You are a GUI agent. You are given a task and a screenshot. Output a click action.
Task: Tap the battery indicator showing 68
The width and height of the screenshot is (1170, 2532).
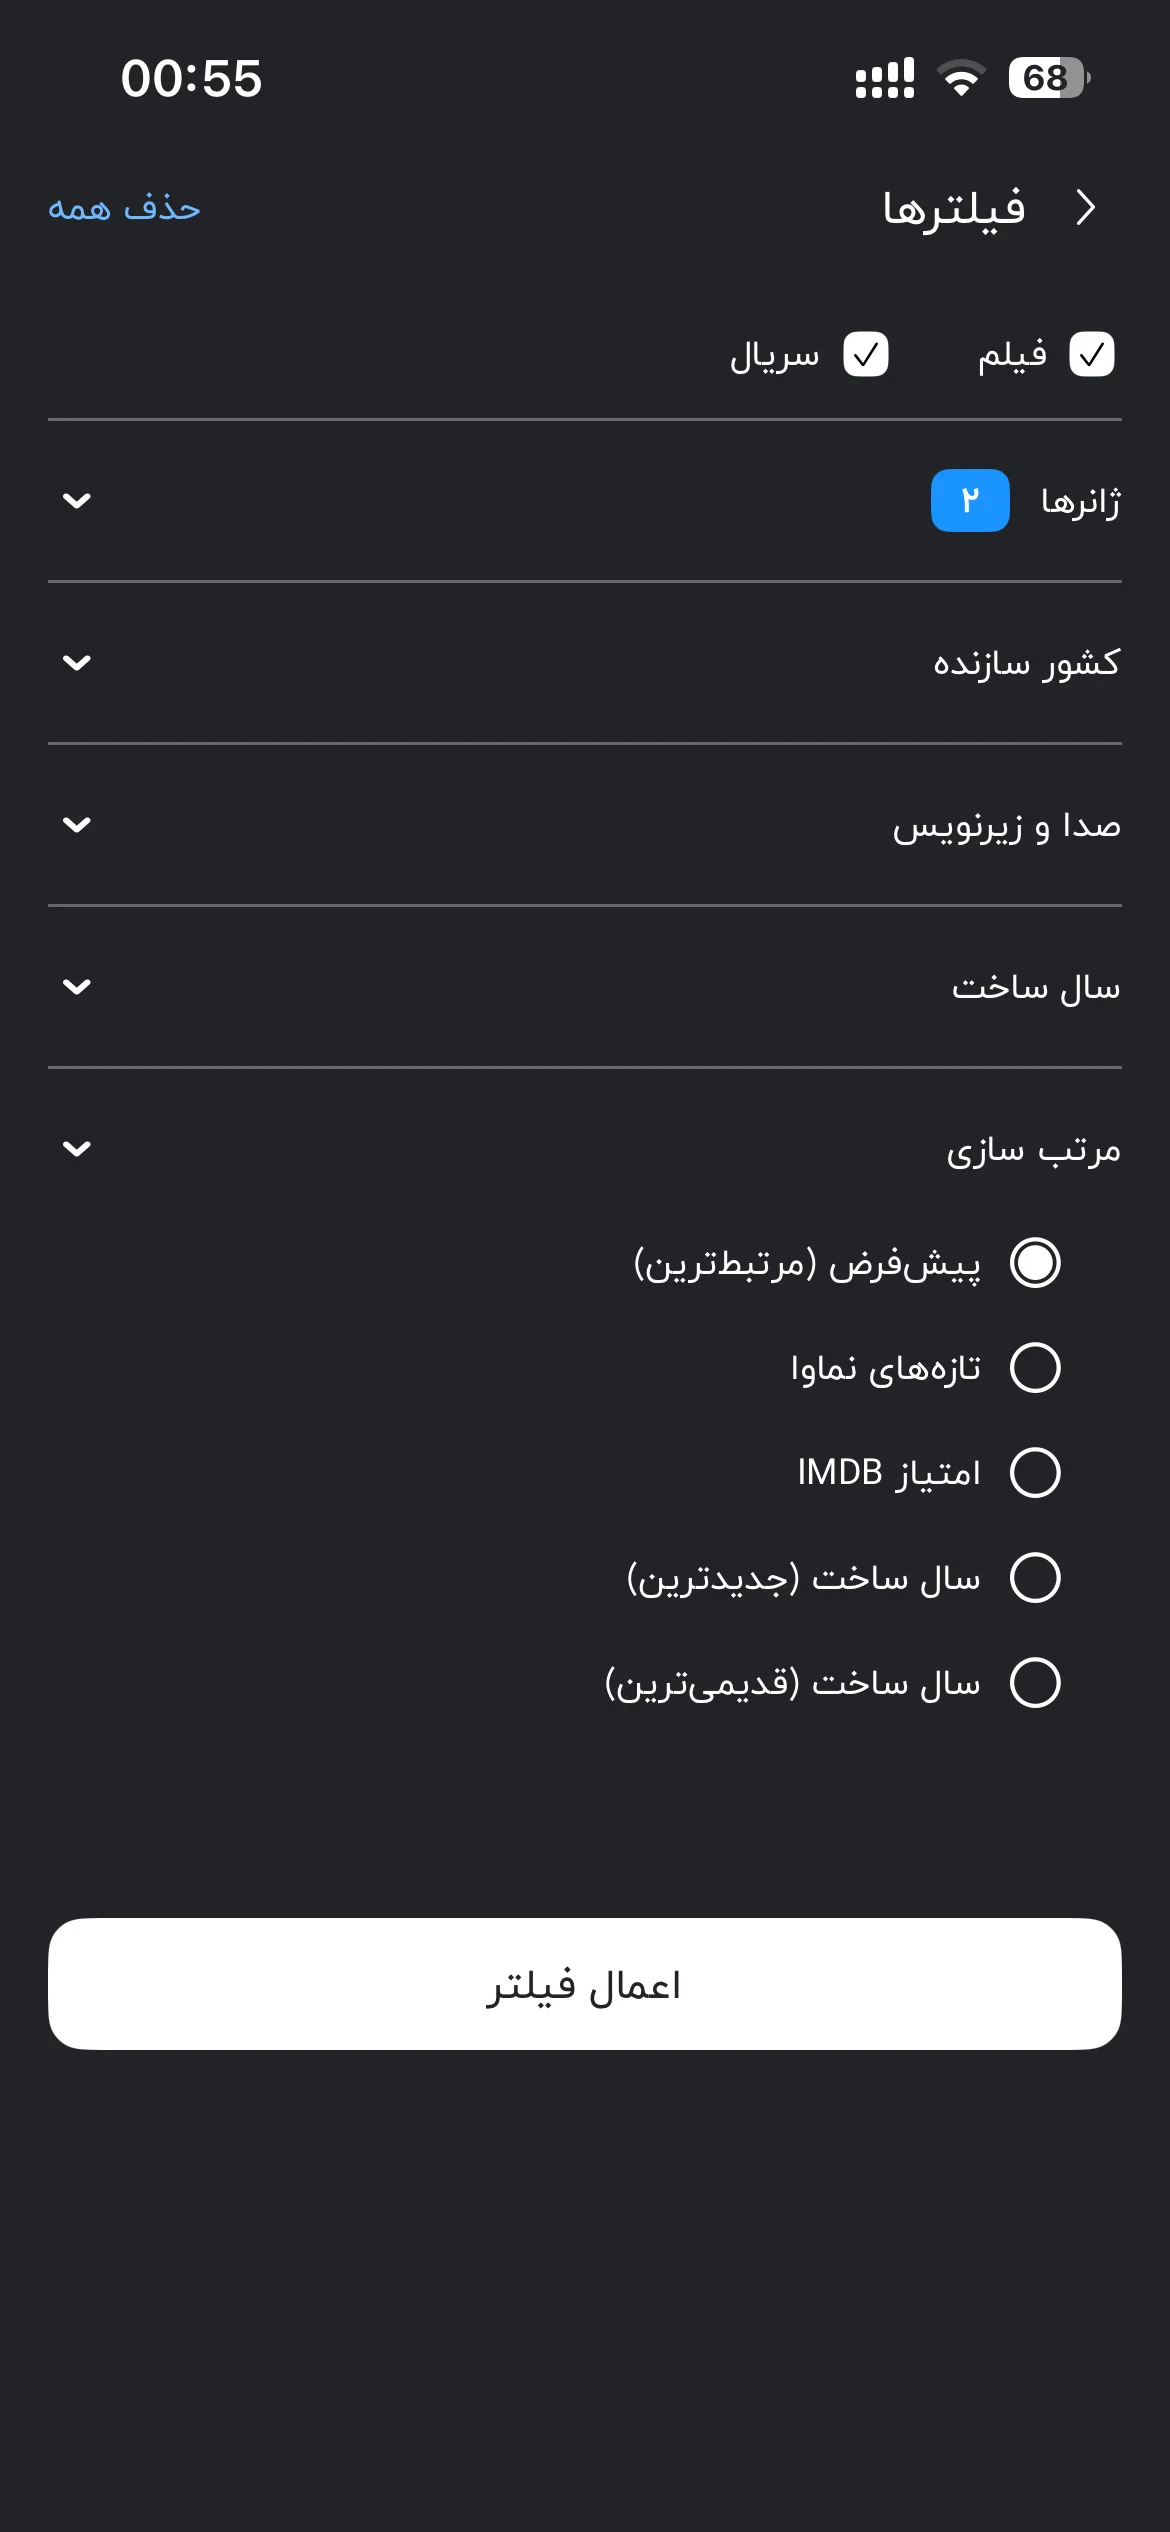[x=1048, y=78]
